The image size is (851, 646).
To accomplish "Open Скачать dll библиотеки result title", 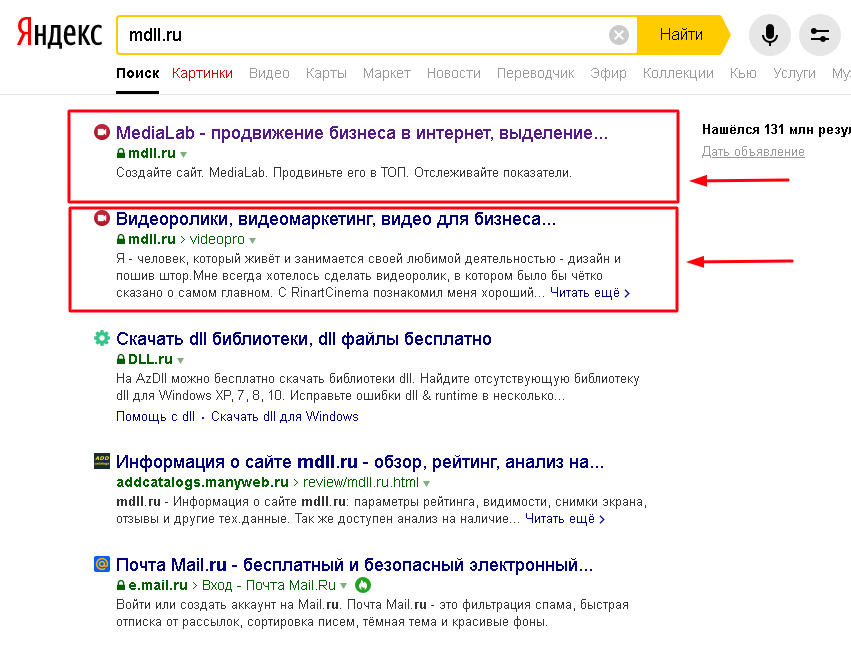I will [304, 339].
